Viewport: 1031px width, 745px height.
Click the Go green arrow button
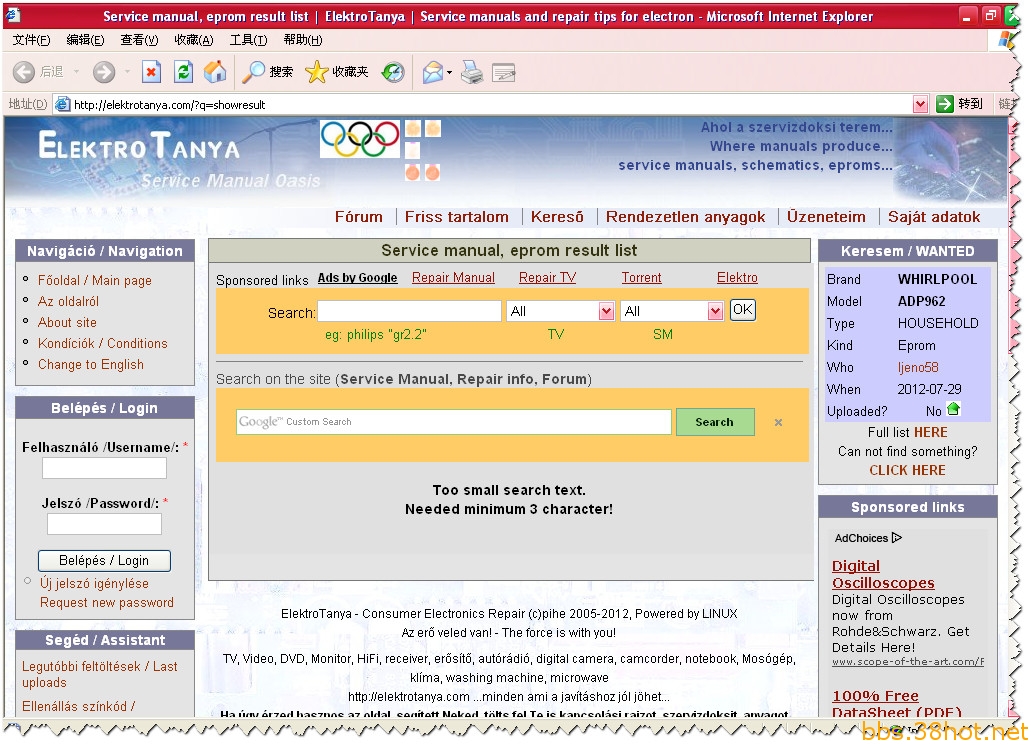[944, 104]
